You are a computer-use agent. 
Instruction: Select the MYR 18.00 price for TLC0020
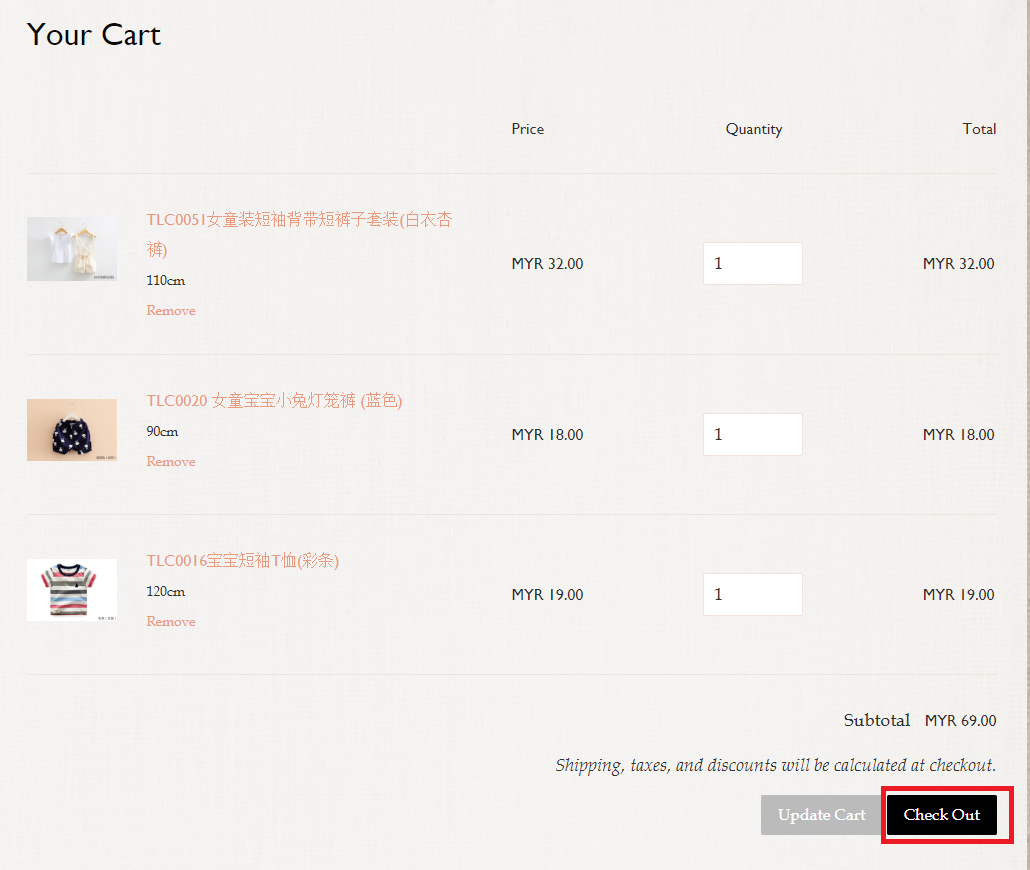[547, 434]
